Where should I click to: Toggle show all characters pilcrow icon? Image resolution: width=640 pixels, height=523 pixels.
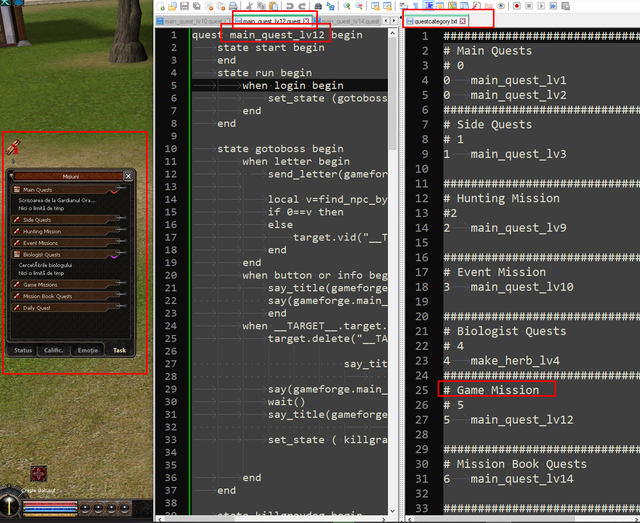(x=416, y=6)
